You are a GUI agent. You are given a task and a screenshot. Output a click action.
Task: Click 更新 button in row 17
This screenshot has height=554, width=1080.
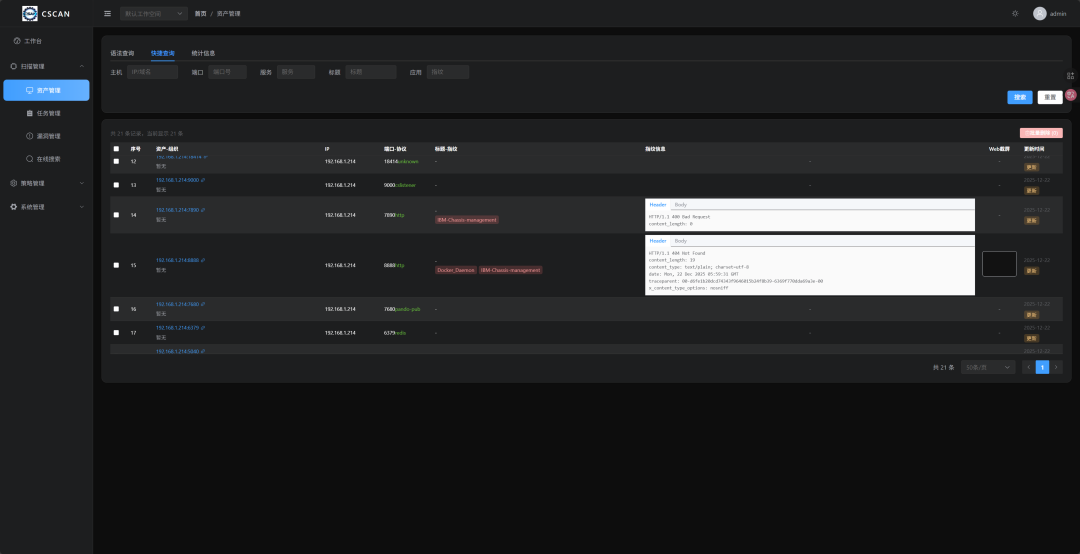[x=1031, y=338]
